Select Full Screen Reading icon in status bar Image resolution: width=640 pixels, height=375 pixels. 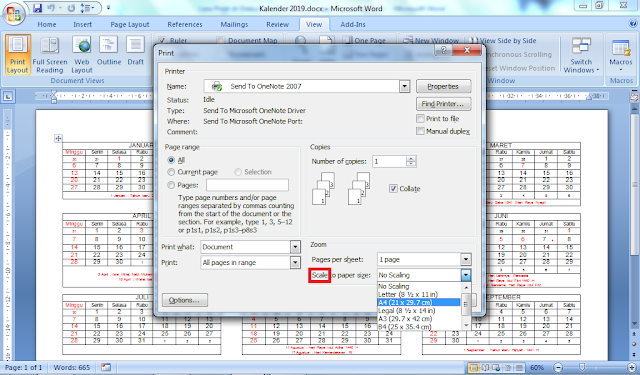[x=485, y=368]
